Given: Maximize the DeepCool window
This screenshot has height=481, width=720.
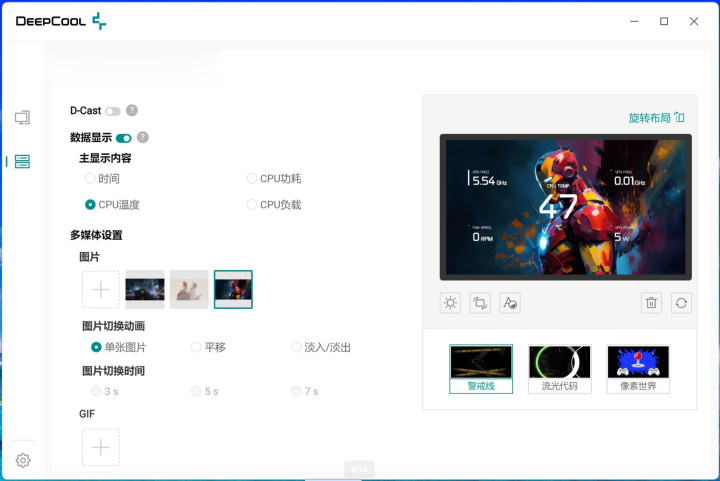Looking at the screenshot, I should (x=664, y=21).
